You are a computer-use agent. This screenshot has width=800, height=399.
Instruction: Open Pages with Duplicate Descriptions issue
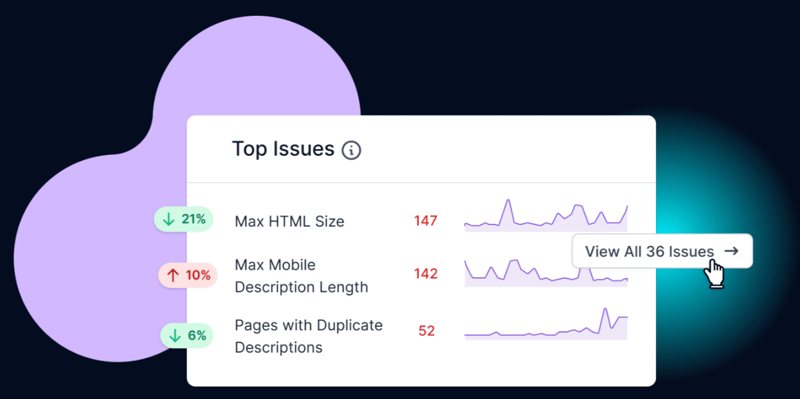click(308, 336)
